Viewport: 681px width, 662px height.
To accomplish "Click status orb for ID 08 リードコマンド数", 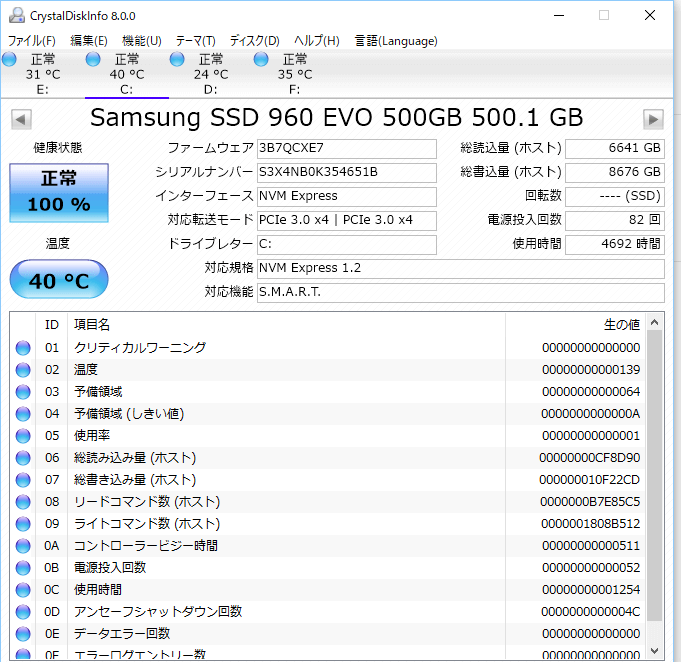I will (23, 502).
